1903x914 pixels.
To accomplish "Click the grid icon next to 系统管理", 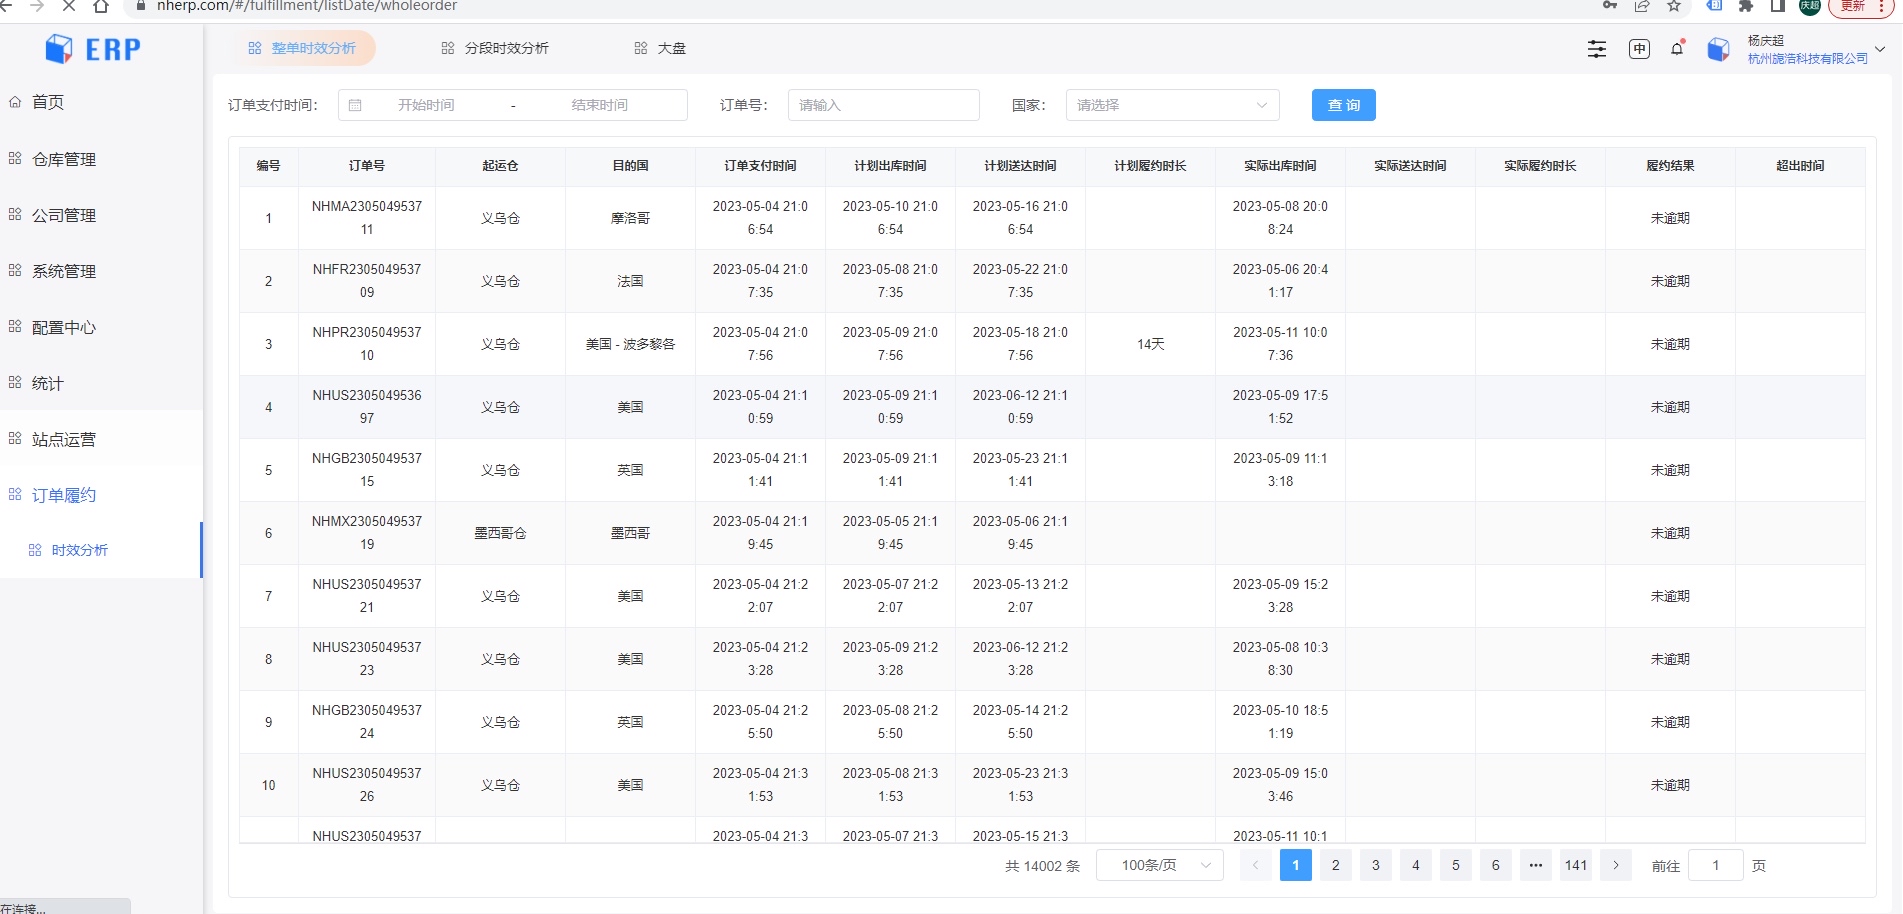I will click(15, 270).
